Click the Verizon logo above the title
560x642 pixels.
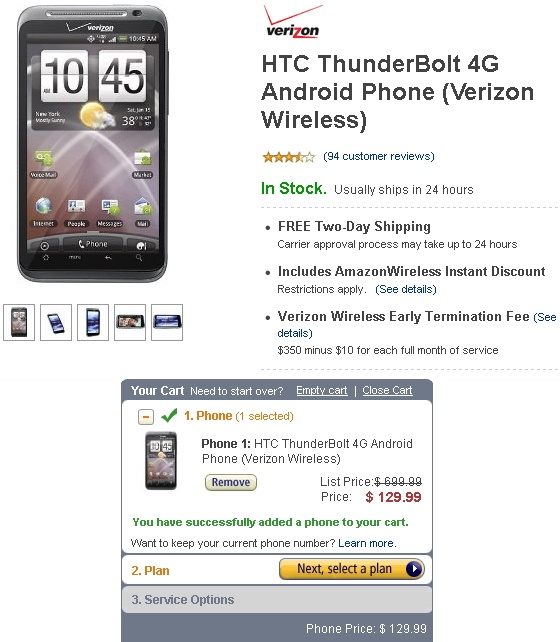tap(292, 22)
